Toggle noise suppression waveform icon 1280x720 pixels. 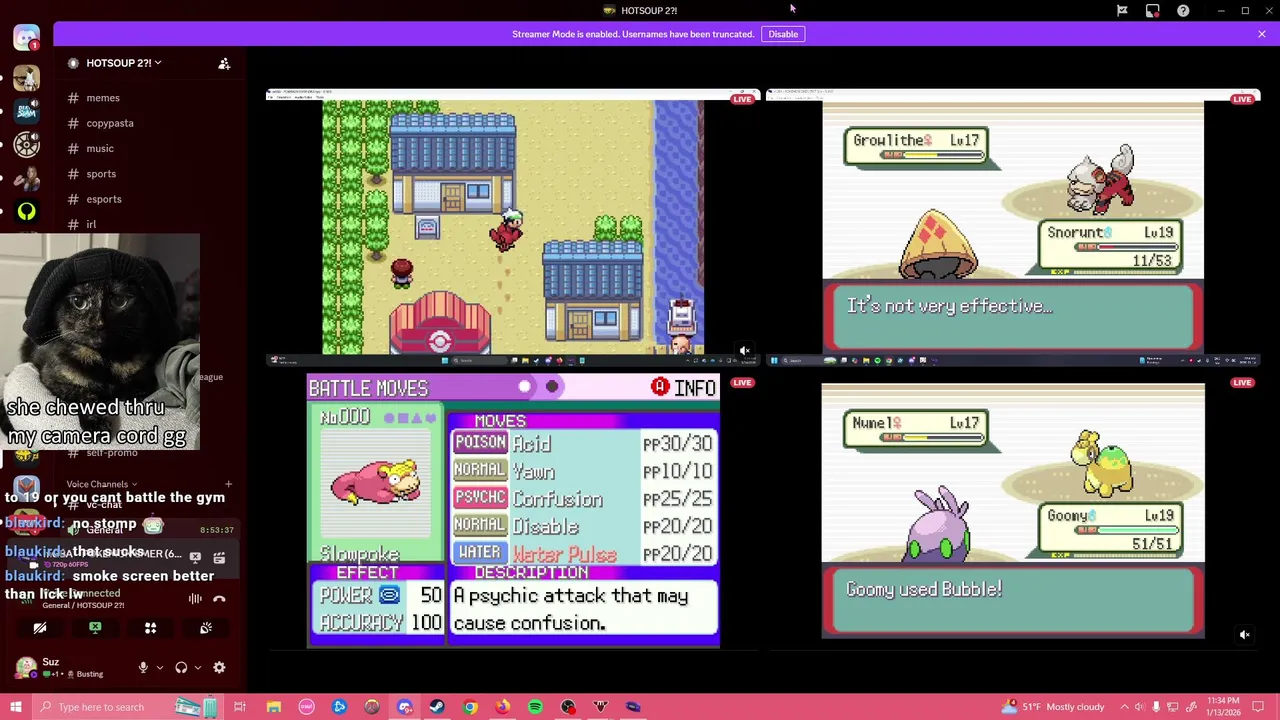[x=195, y=599]
